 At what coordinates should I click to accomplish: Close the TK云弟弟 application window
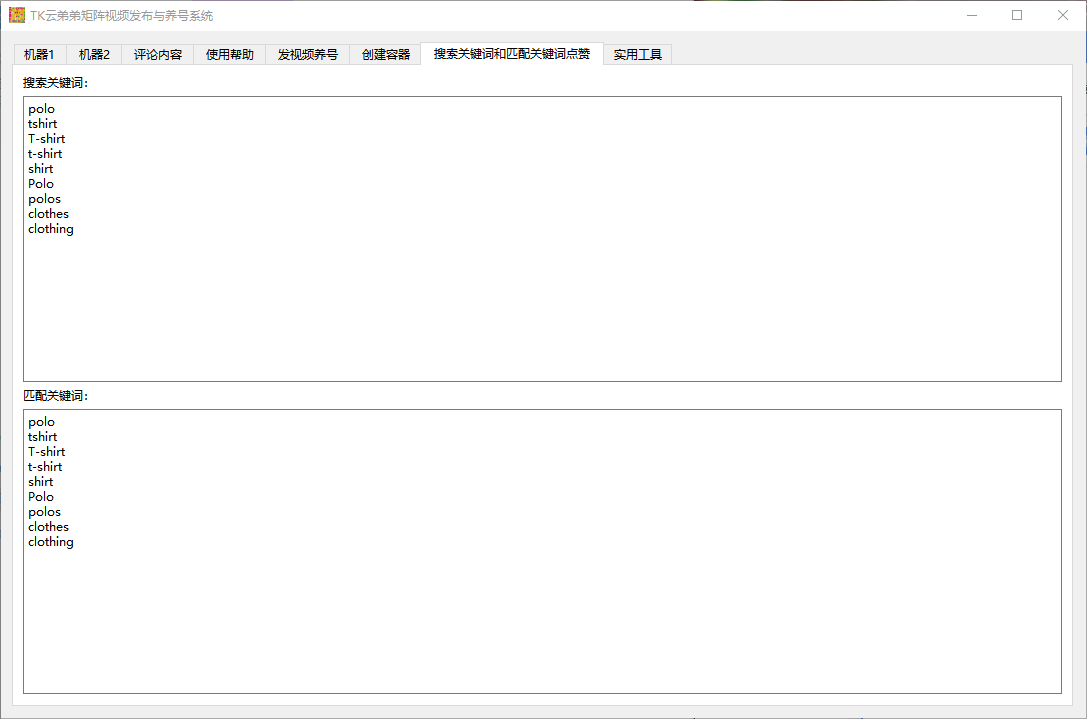(x=1062, y=15)
